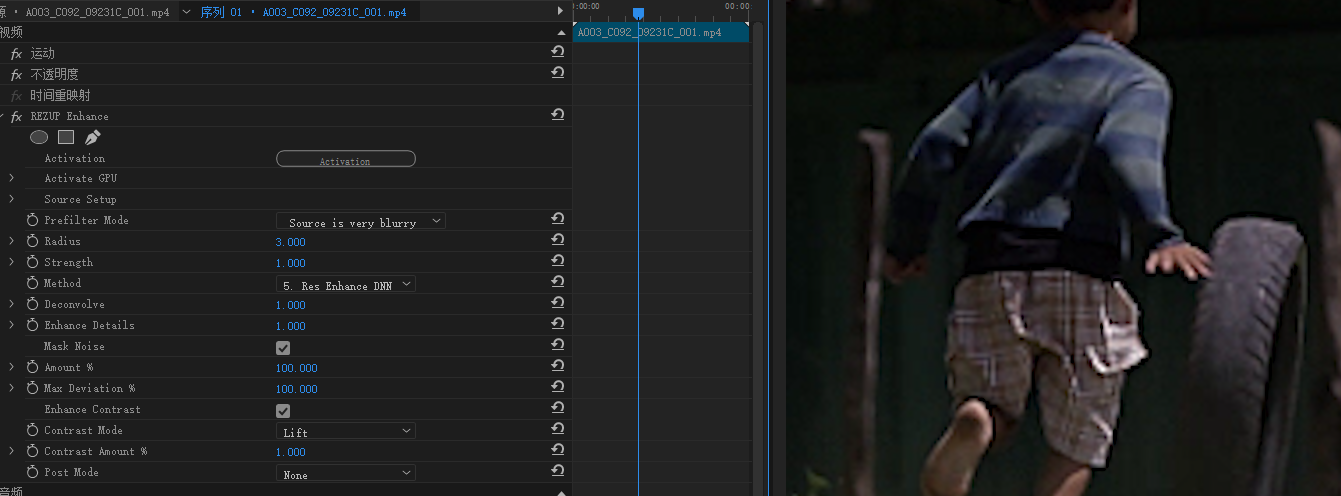Open the Prefilter Mode dropdown
This screenshot has width=1341, height=496.
pos(361,221)
